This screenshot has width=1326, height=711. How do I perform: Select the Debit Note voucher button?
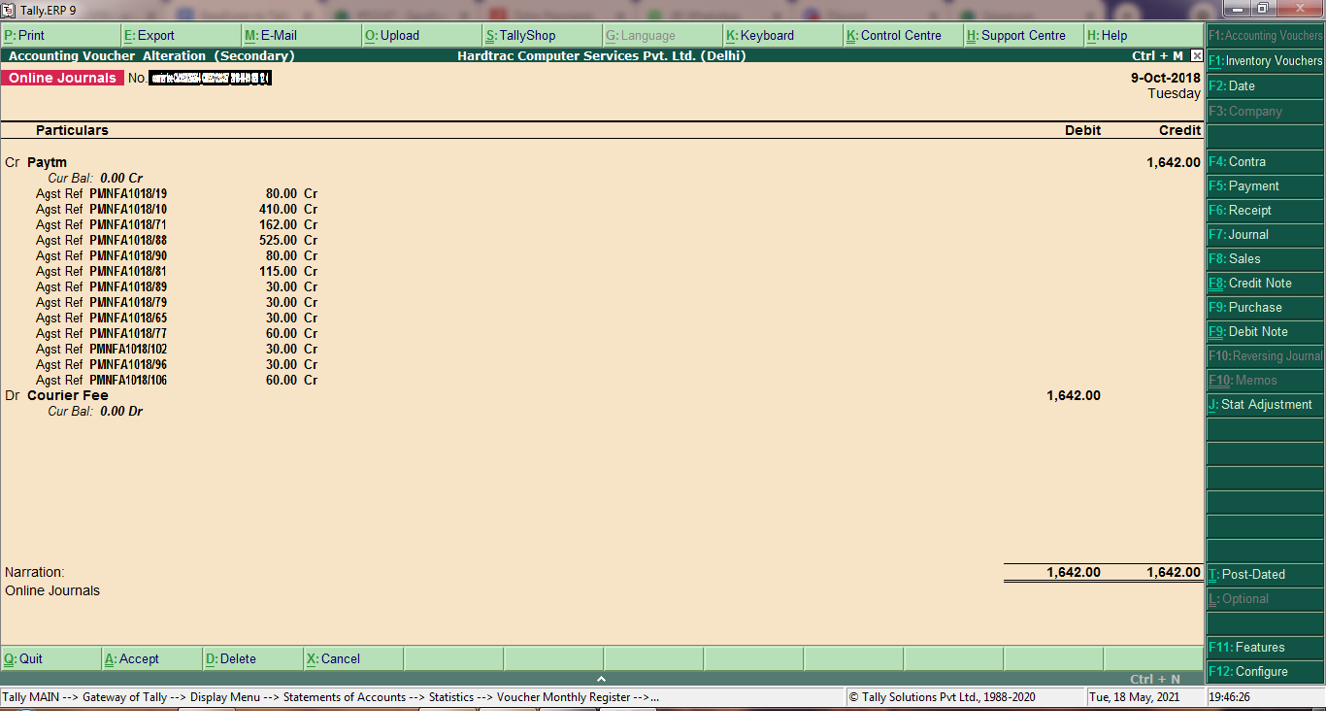click(1265, 331)
